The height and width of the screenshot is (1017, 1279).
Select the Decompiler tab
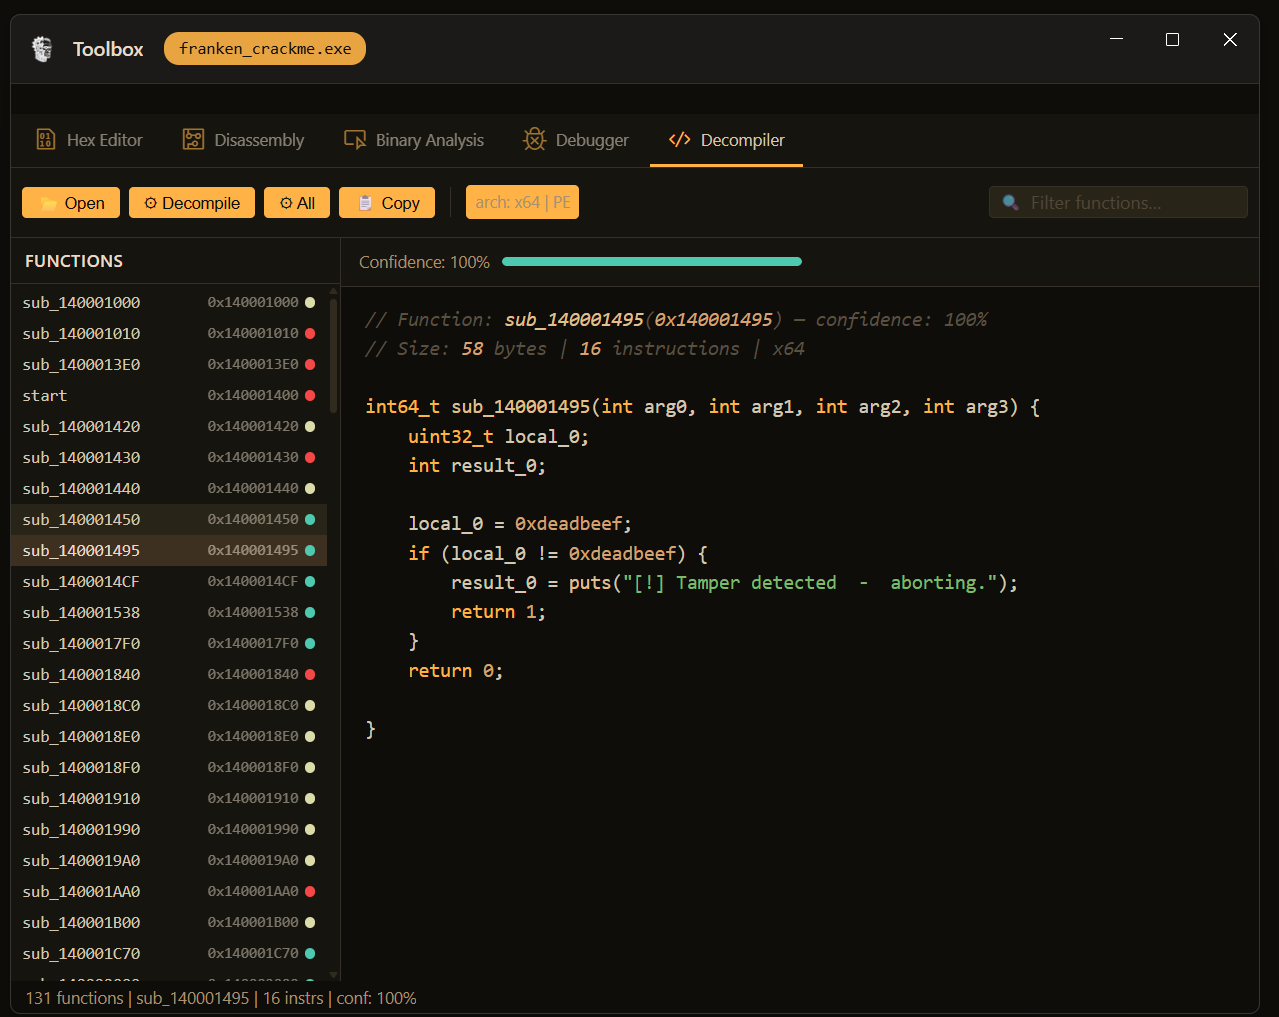coord(727,140)
